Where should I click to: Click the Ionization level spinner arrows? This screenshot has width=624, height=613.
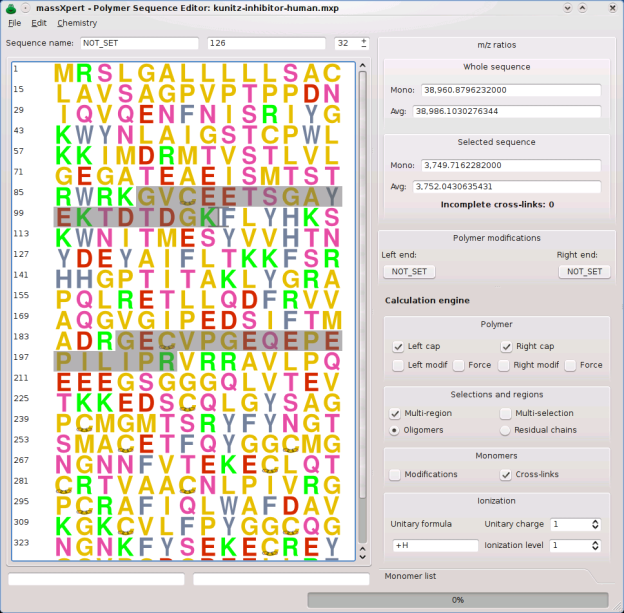[595, 546]
